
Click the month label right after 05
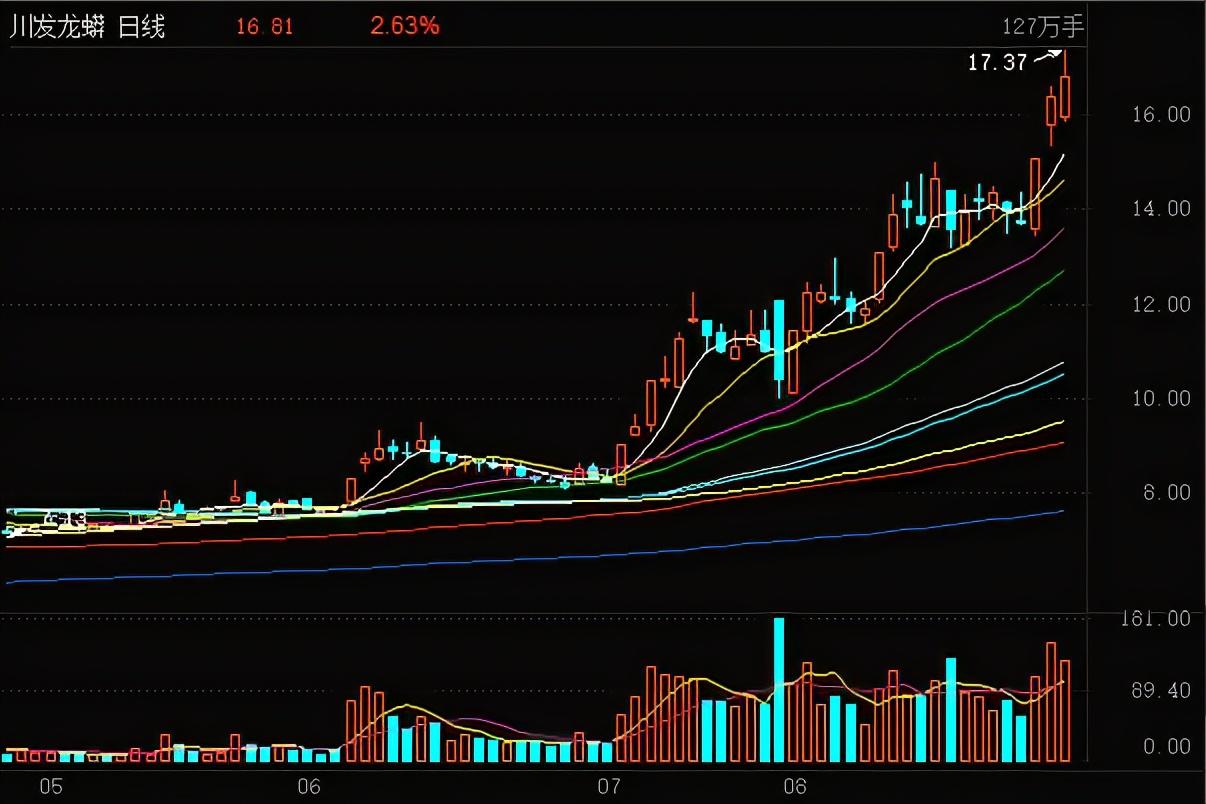click(309, 785)
